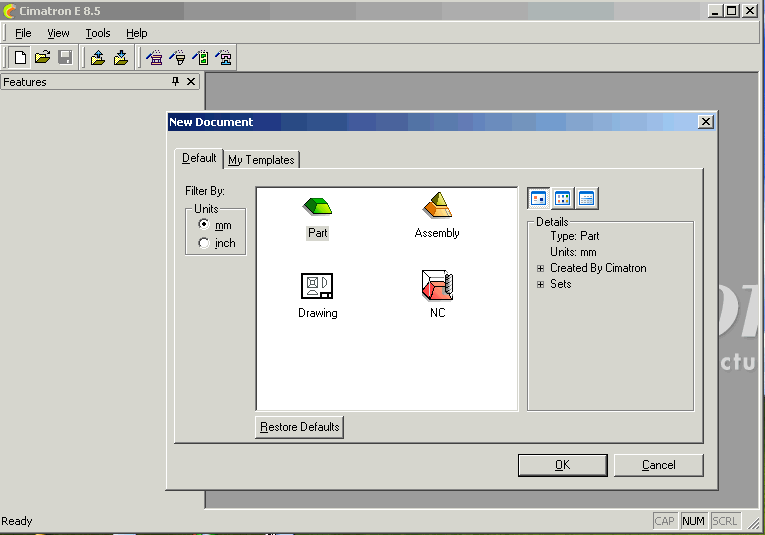Expand the Created By Cimatron node
Viewport: 765px width, 535px height.
pos(540,268)
